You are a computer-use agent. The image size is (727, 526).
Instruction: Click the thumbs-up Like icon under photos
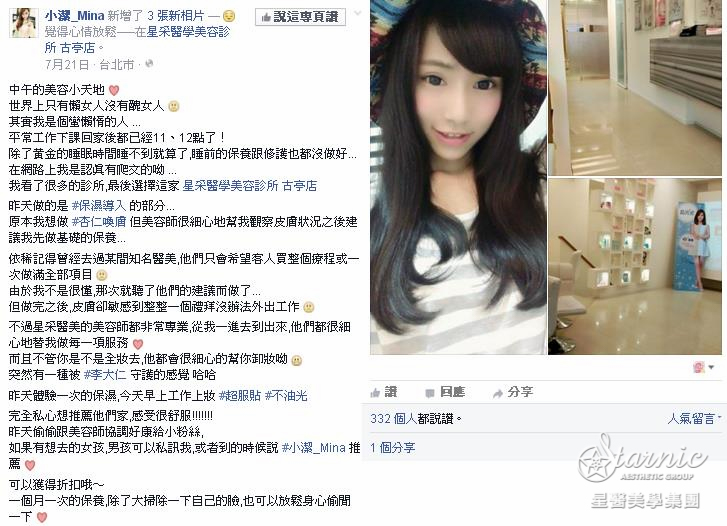tap(375, 393)
